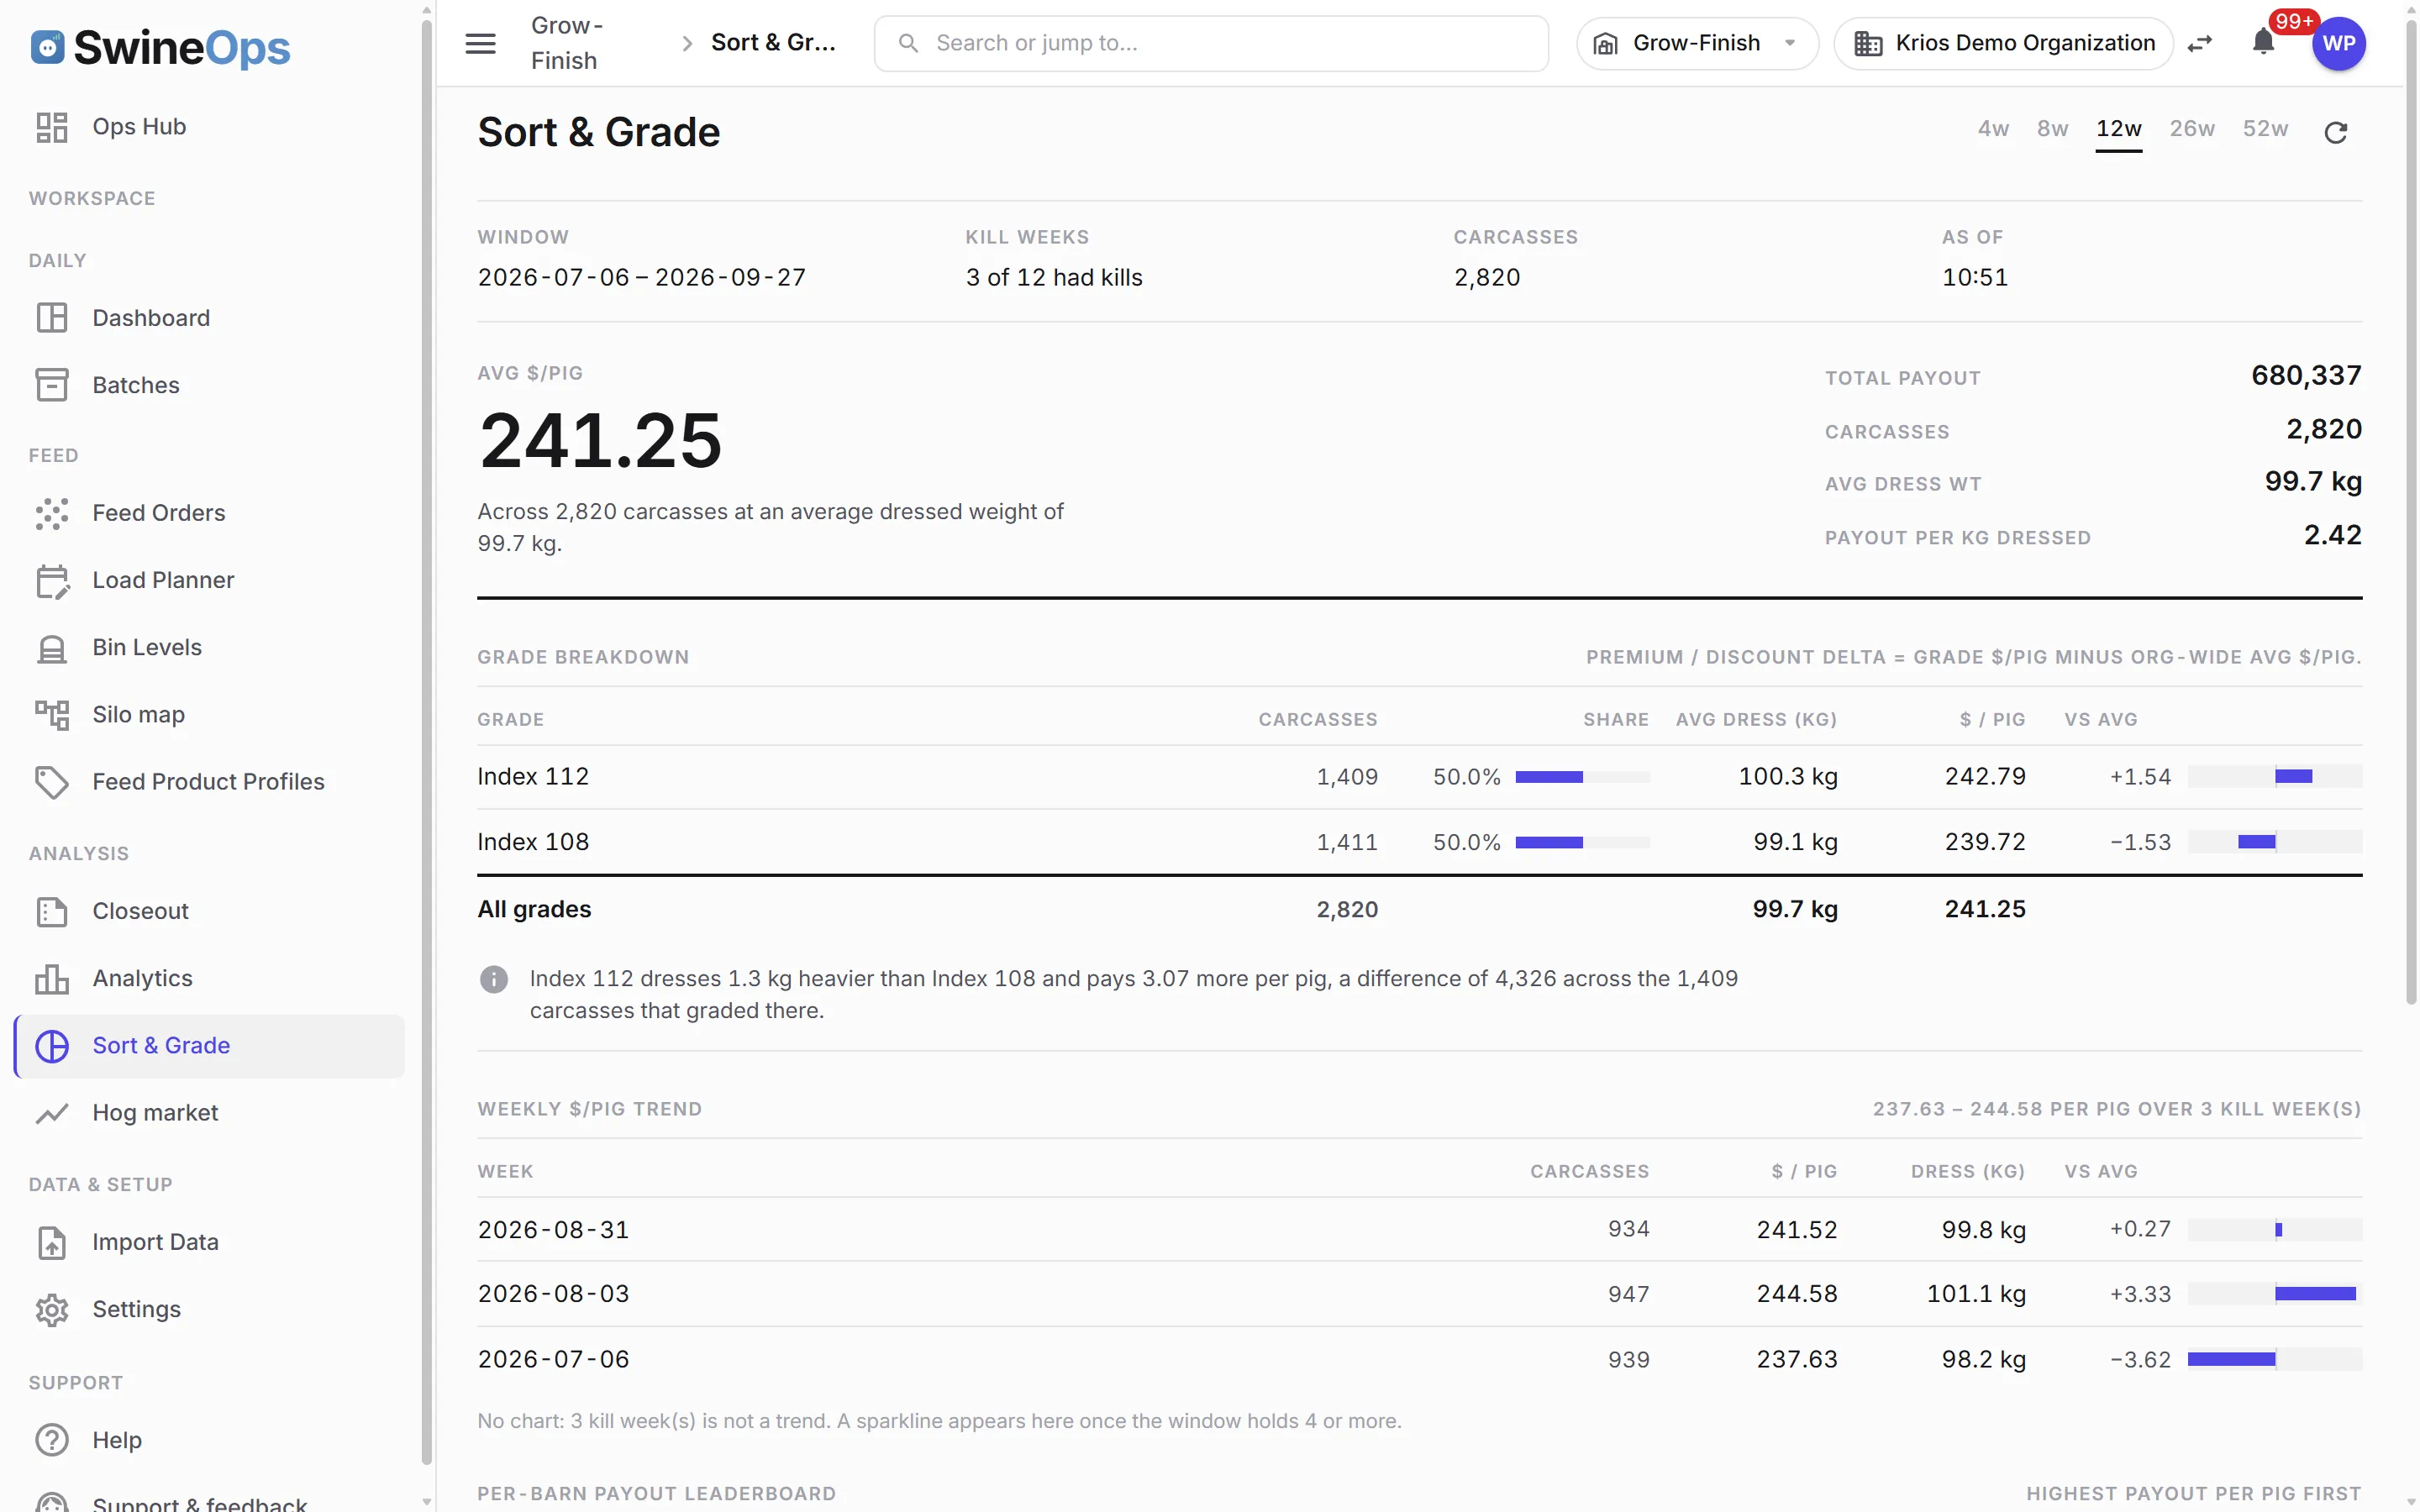Focus the Search or jump to field
Viewport: 2420px width, 1512px height.
tap(1211, 43)
